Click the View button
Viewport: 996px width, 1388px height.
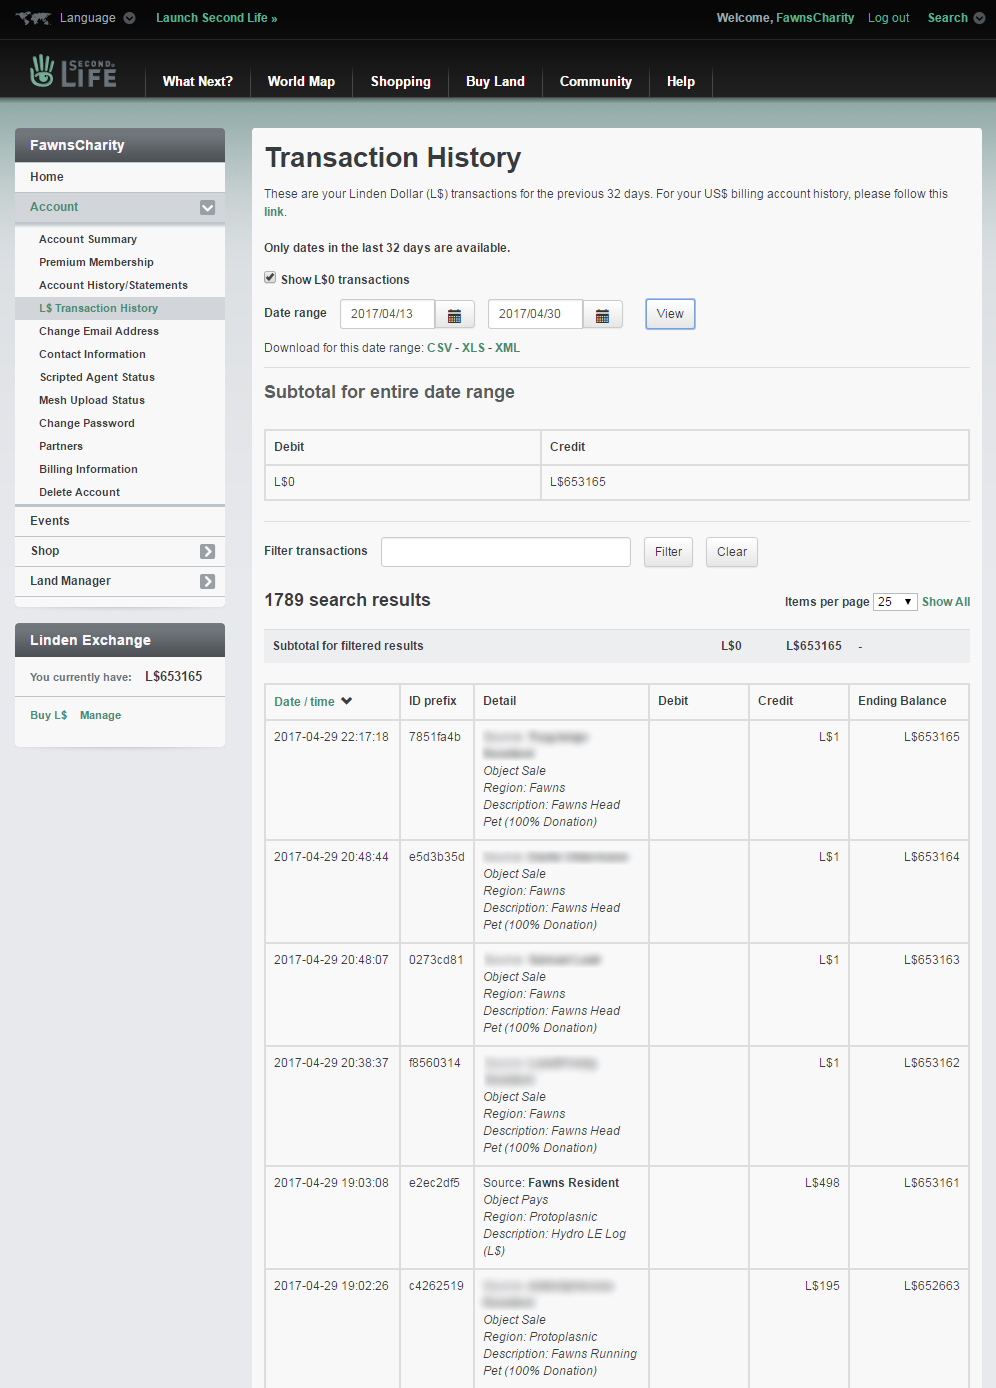click(670, 314)
